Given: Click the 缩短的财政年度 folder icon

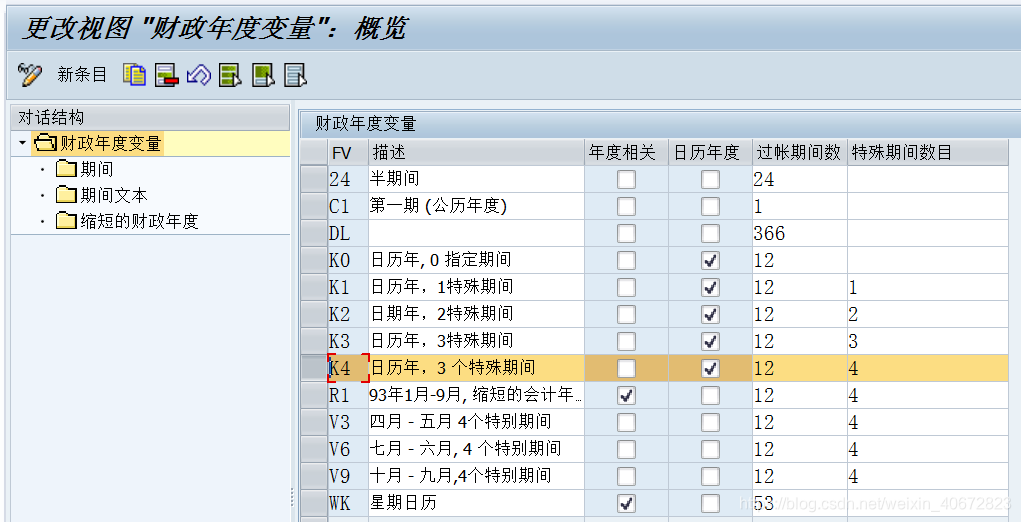Looking at the screenshot, I should [x=66, y=221].
